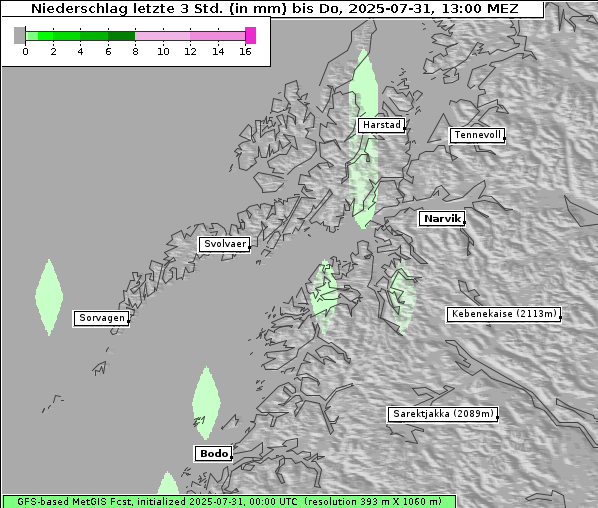Click the green GFS-based MetGIS footer bar
Image resolution: width=598 pixels, height=508 pixels.
(229, 502)
